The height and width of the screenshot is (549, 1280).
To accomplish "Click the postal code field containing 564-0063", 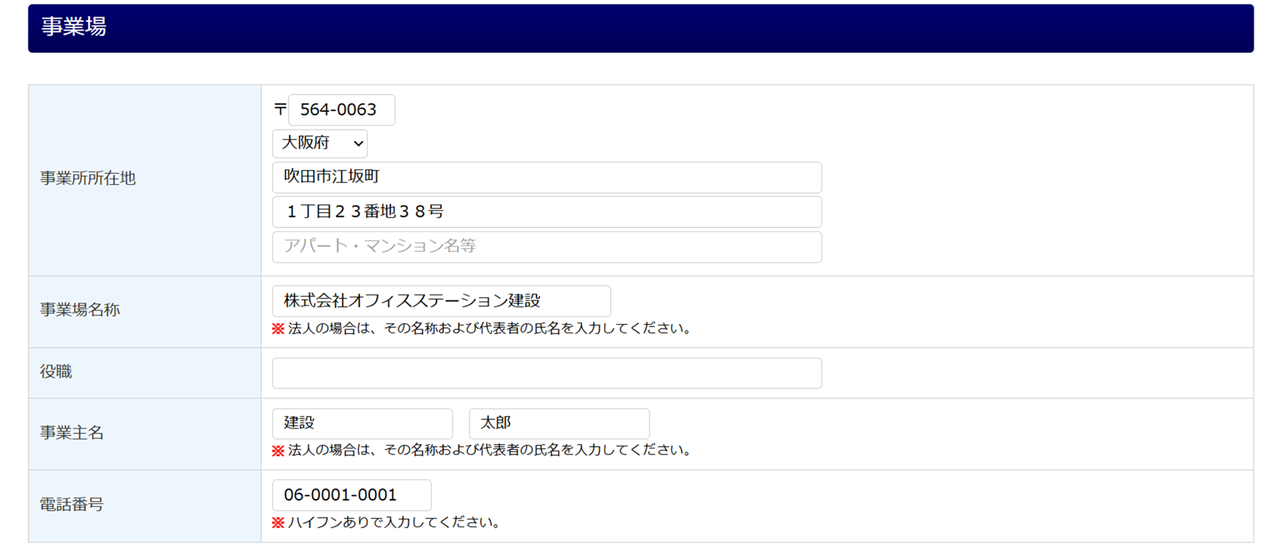I will click(x=341, y=110).
